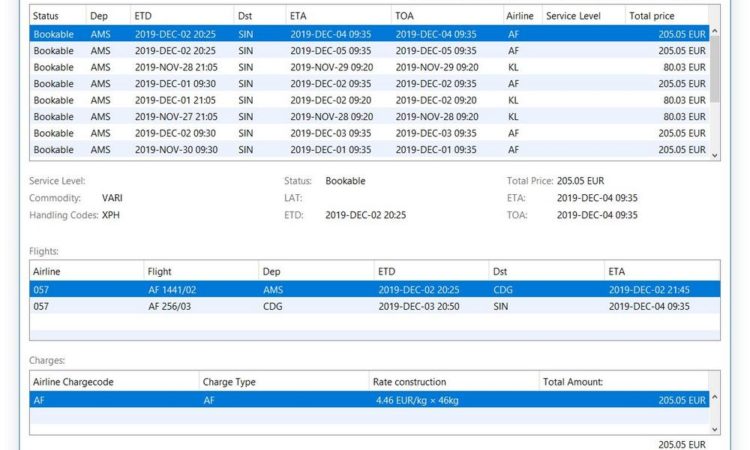750x450 pixels.
Task: Select offer departing 2019-NOV-30 09:30
Action: pos(369,150)
